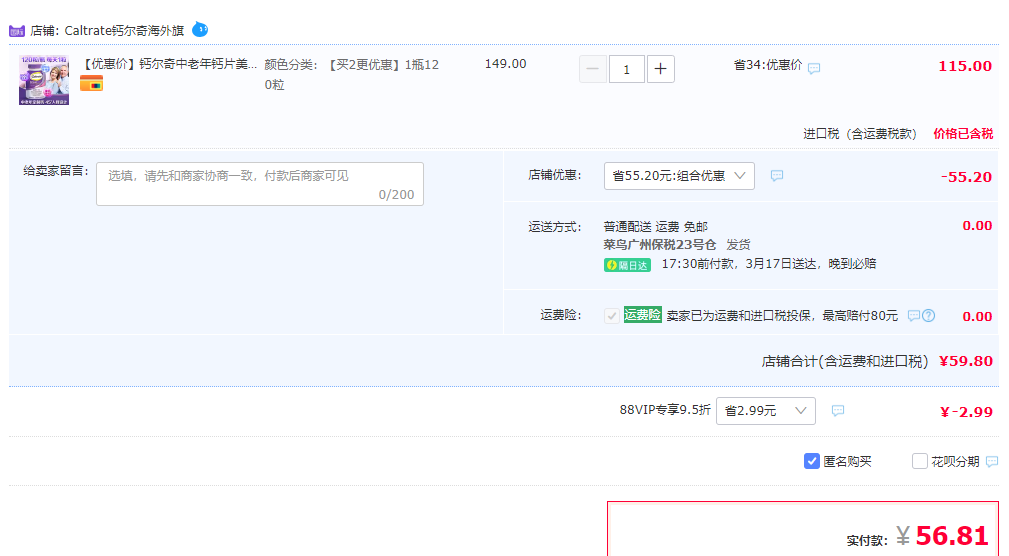Click the info bubble next to 花呗分期
This screenshot has width=1009, height=556.
coord(992,461)
